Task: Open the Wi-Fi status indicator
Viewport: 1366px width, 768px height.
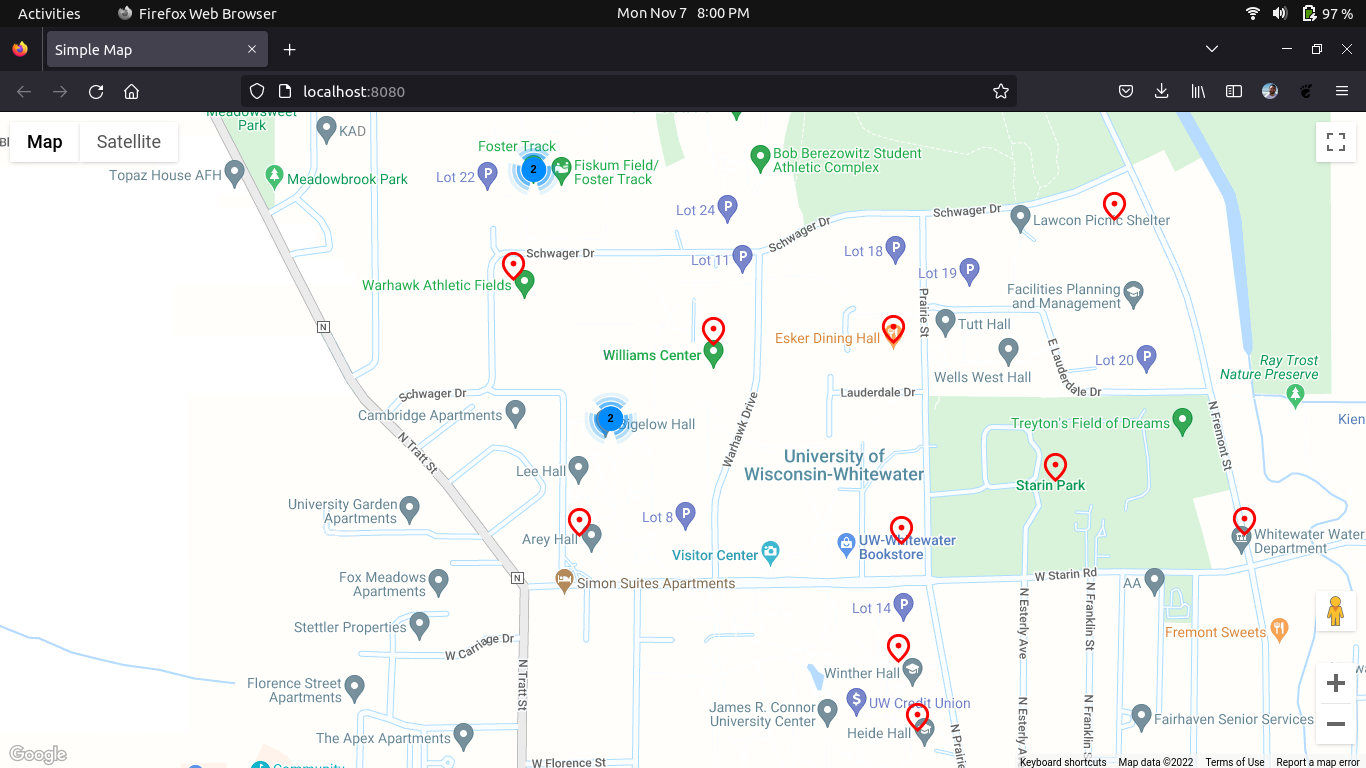Action: pos(1253,13)
